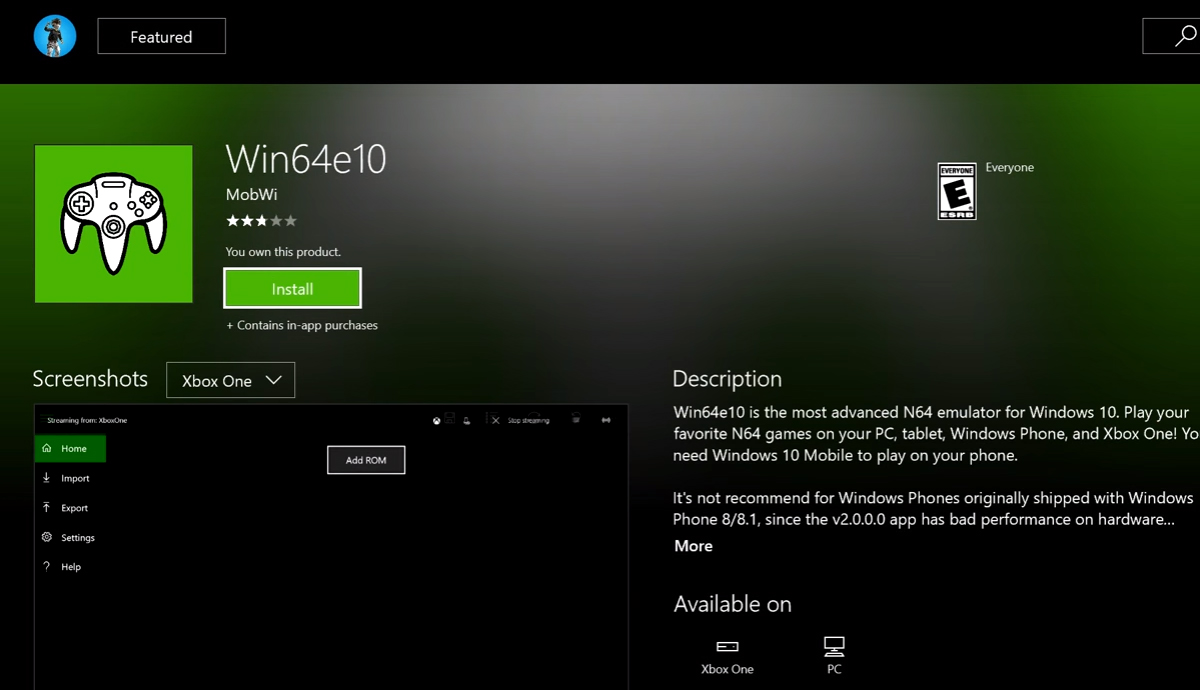Click the 'Description' heading
The height and width of the screenshot is (690, 1200).
tap(727, 379)
